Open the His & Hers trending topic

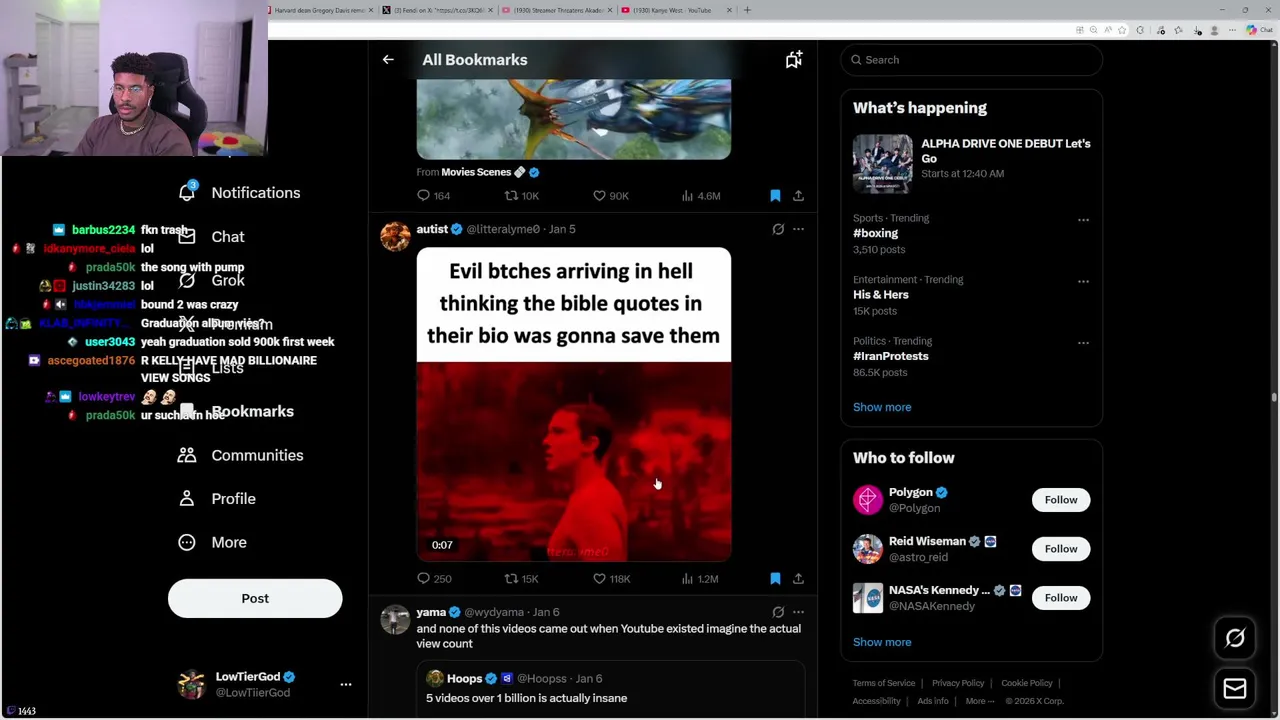881,295
